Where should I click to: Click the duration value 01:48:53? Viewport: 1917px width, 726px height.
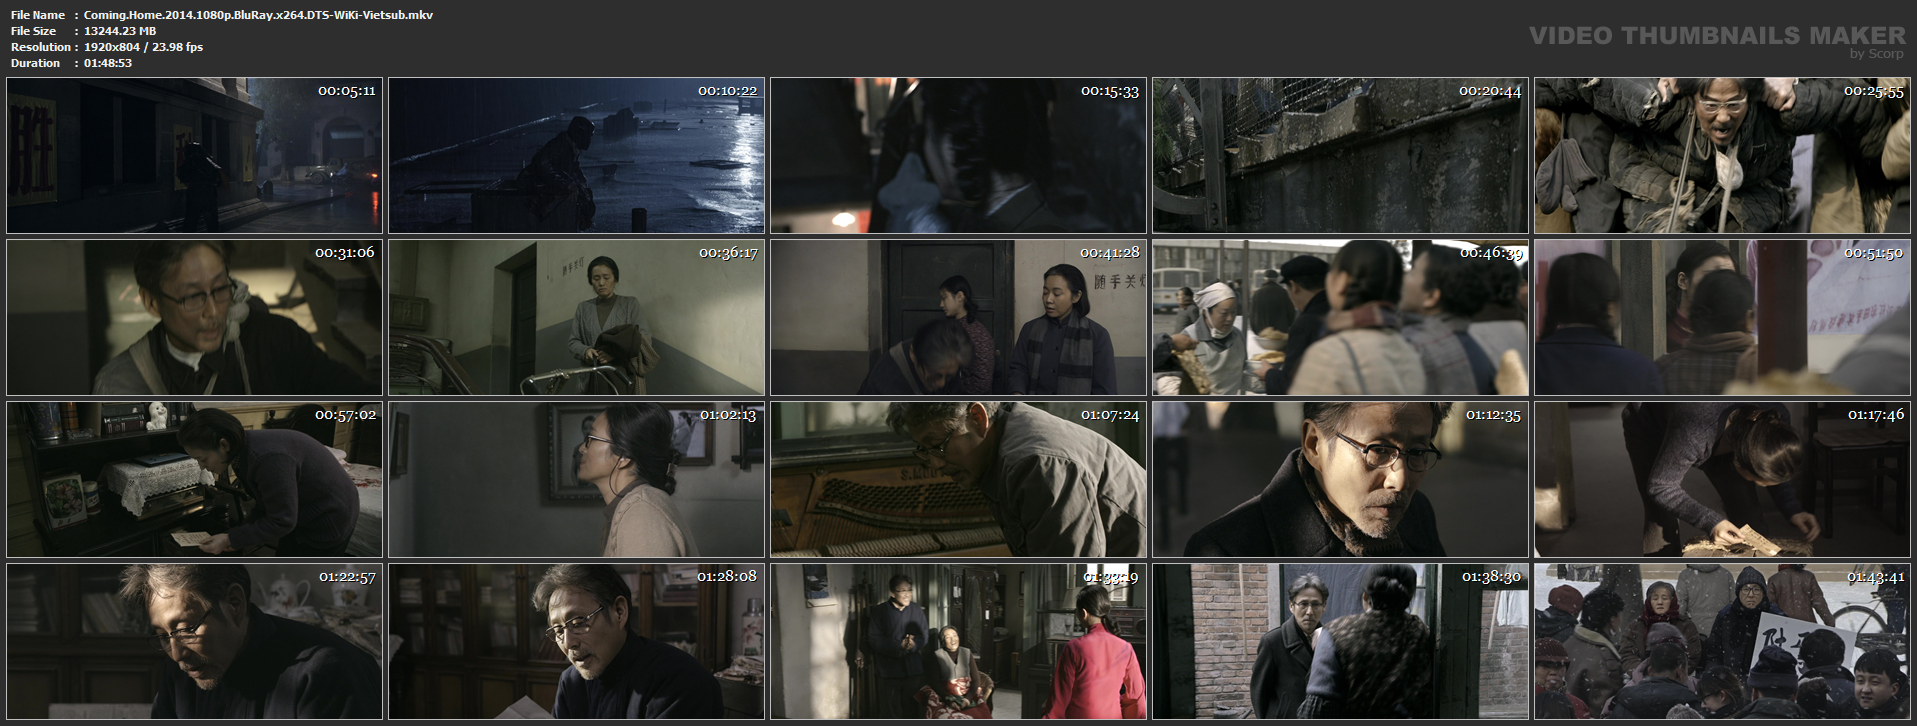click(x=108, y=63)
